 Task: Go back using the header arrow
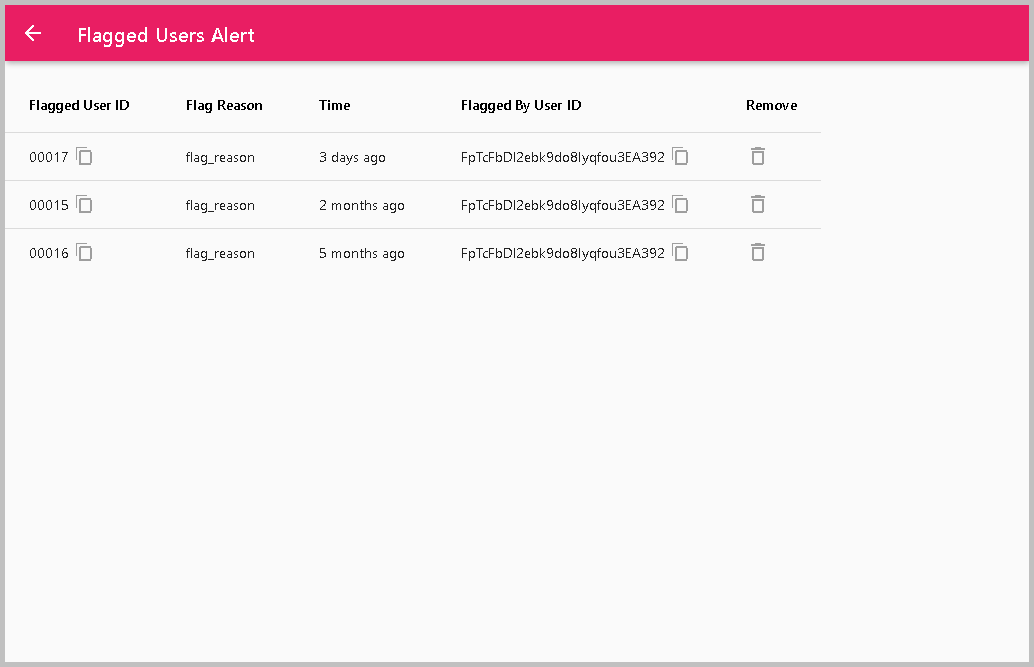(x=32, y=34)
